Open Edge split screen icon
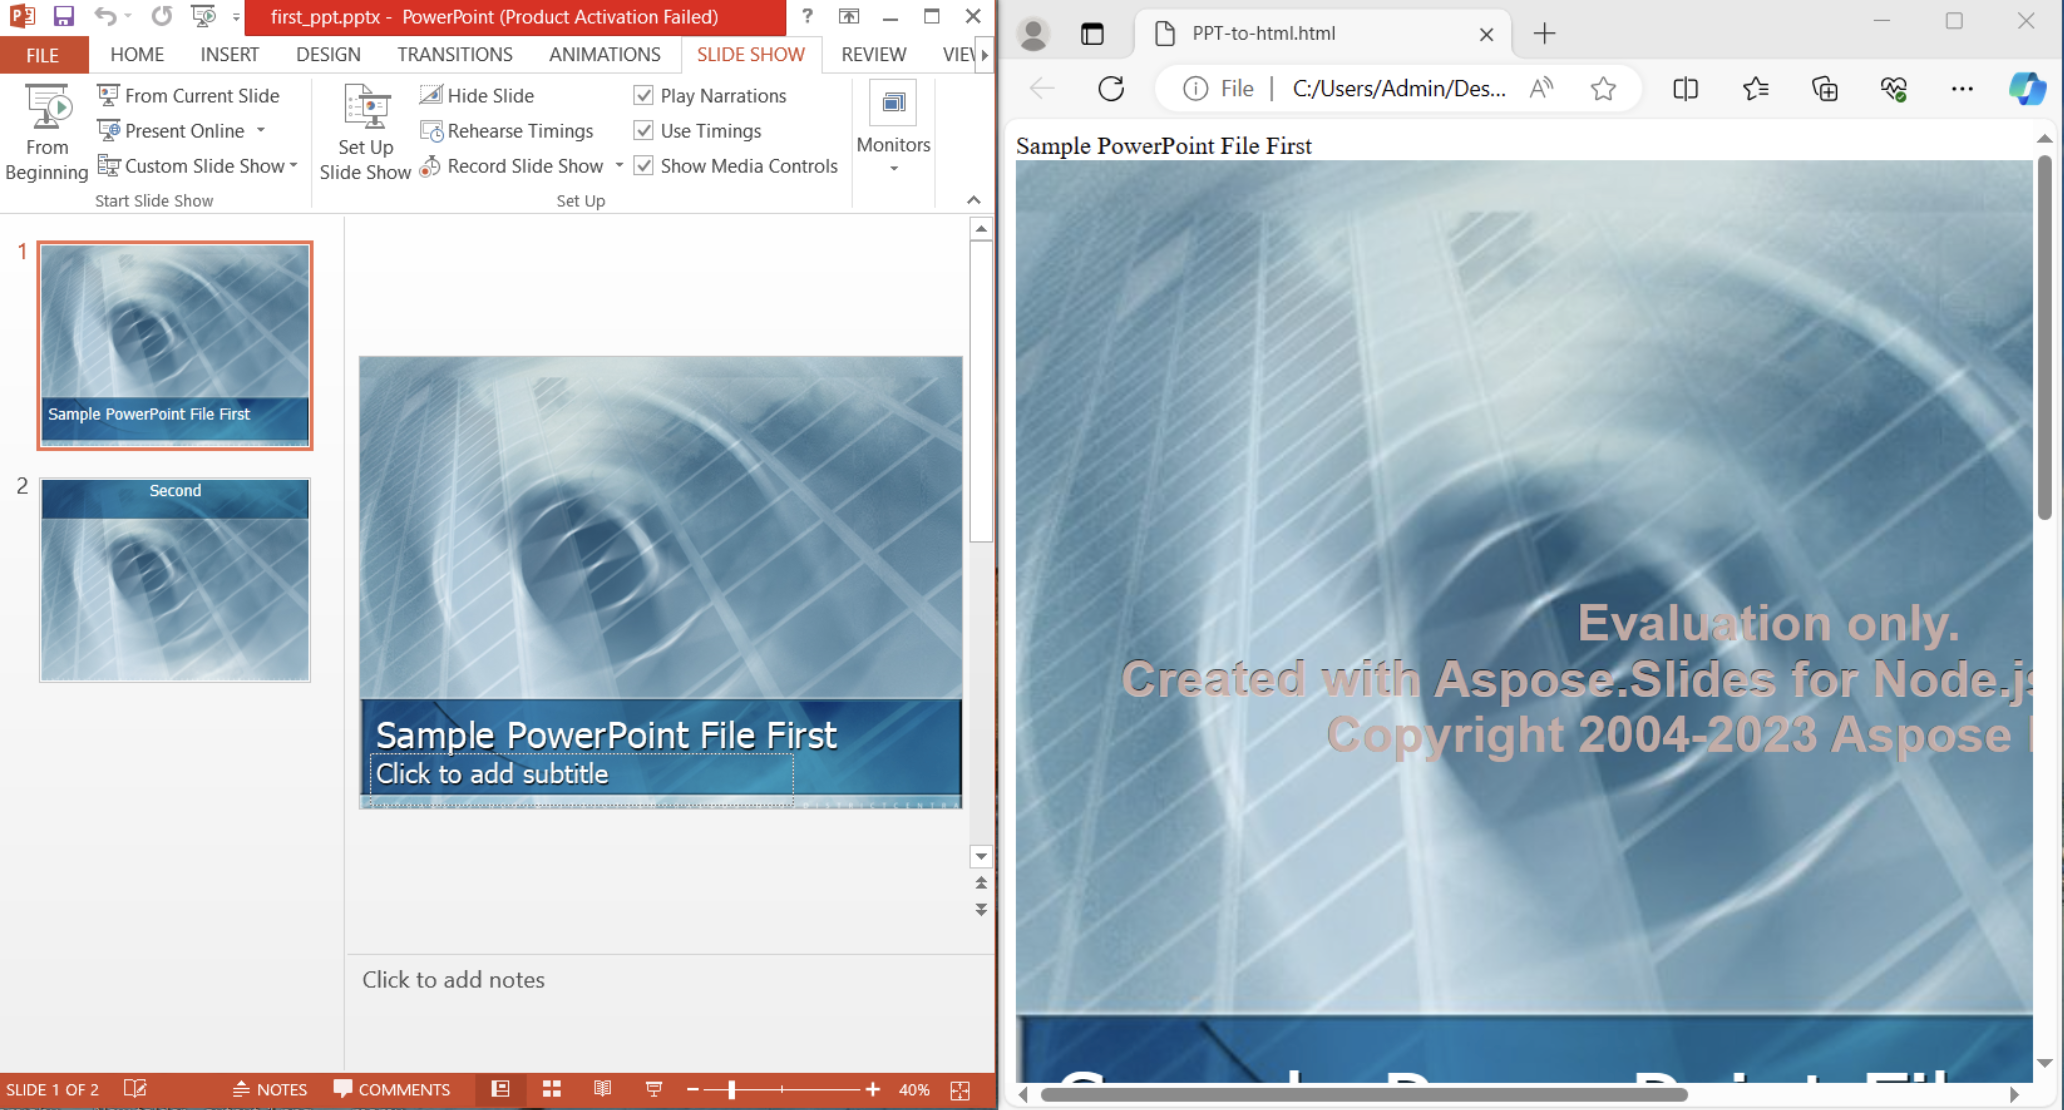 click(x=1685, y=88)
